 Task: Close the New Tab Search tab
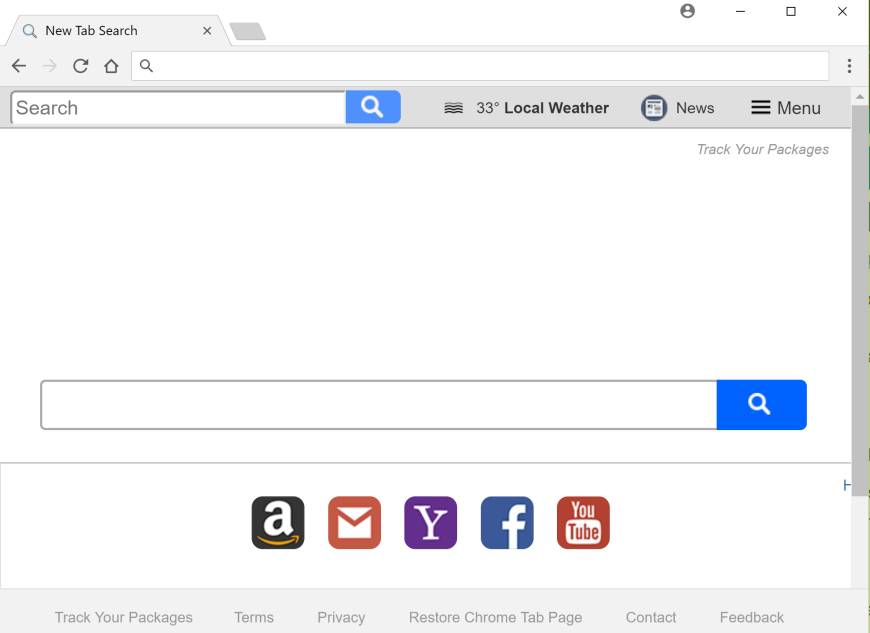(x=207, y=31)
